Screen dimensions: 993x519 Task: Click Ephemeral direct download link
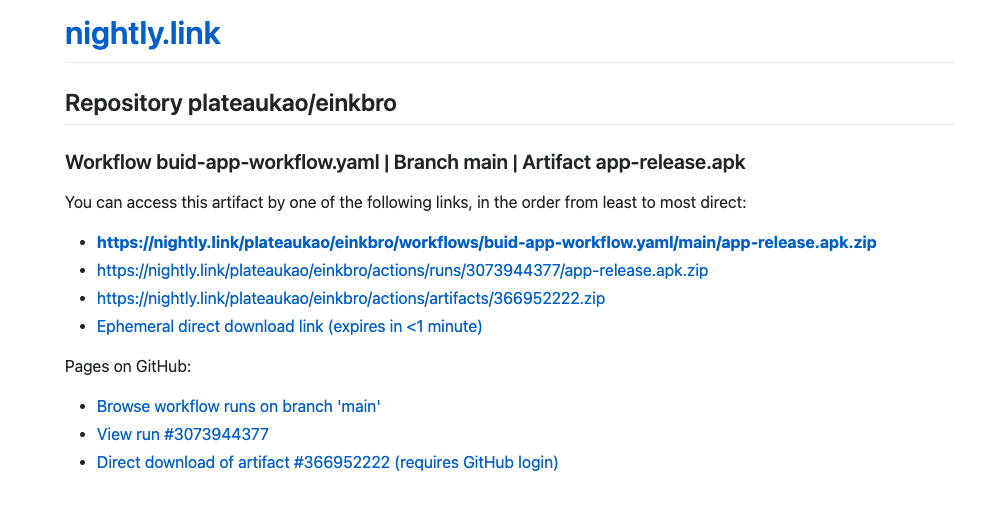click(x=289, y=327)
